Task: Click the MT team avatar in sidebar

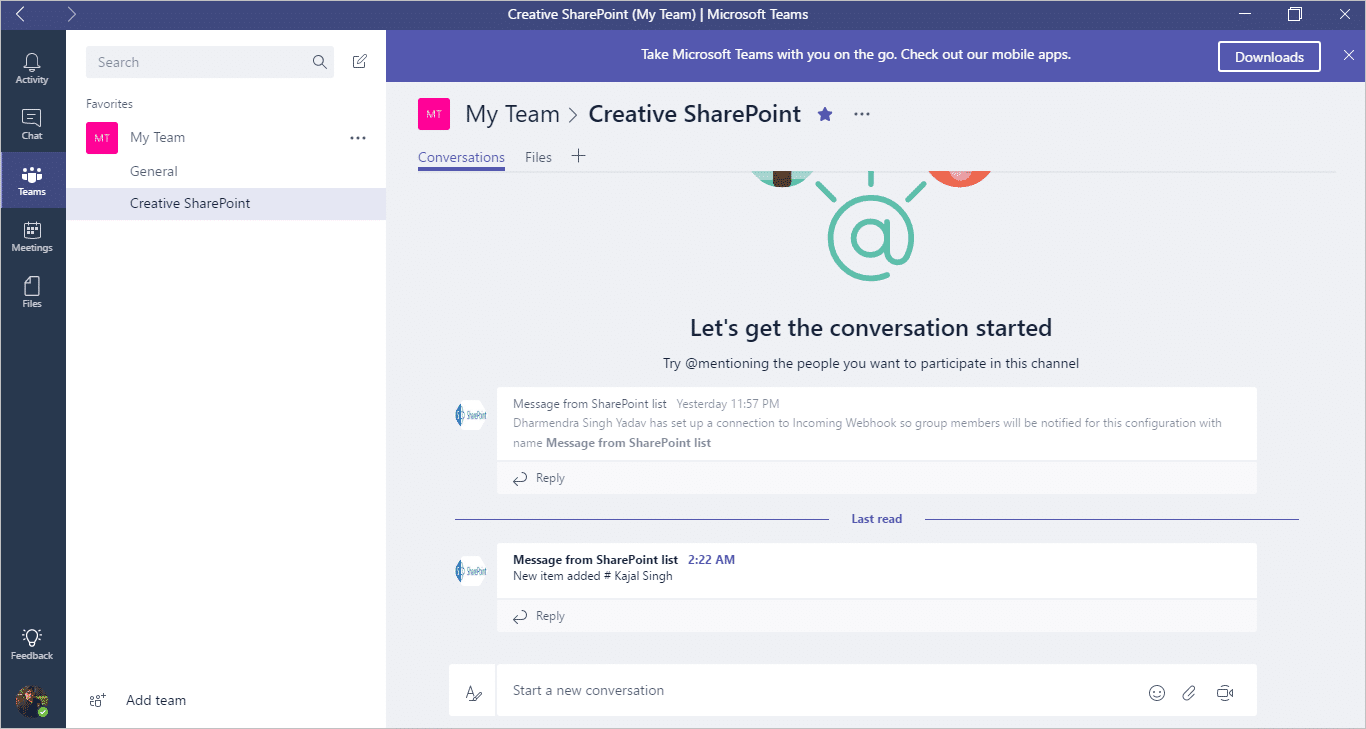Action: [102, 138]
